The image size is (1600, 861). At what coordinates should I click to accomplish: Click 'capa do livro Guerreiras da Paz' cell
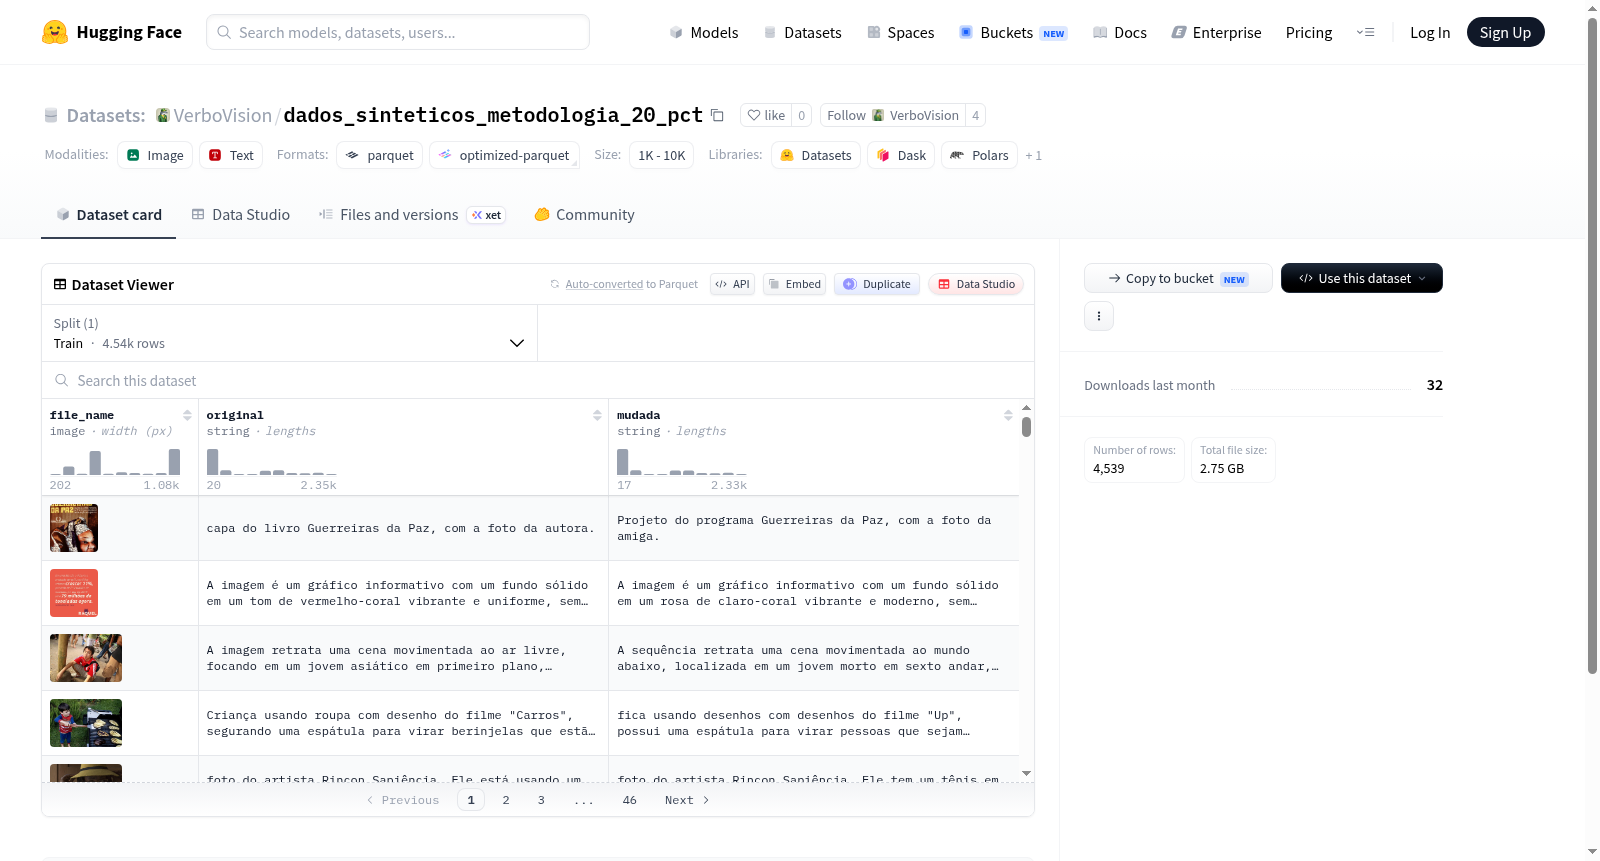(x=403, y=528)
